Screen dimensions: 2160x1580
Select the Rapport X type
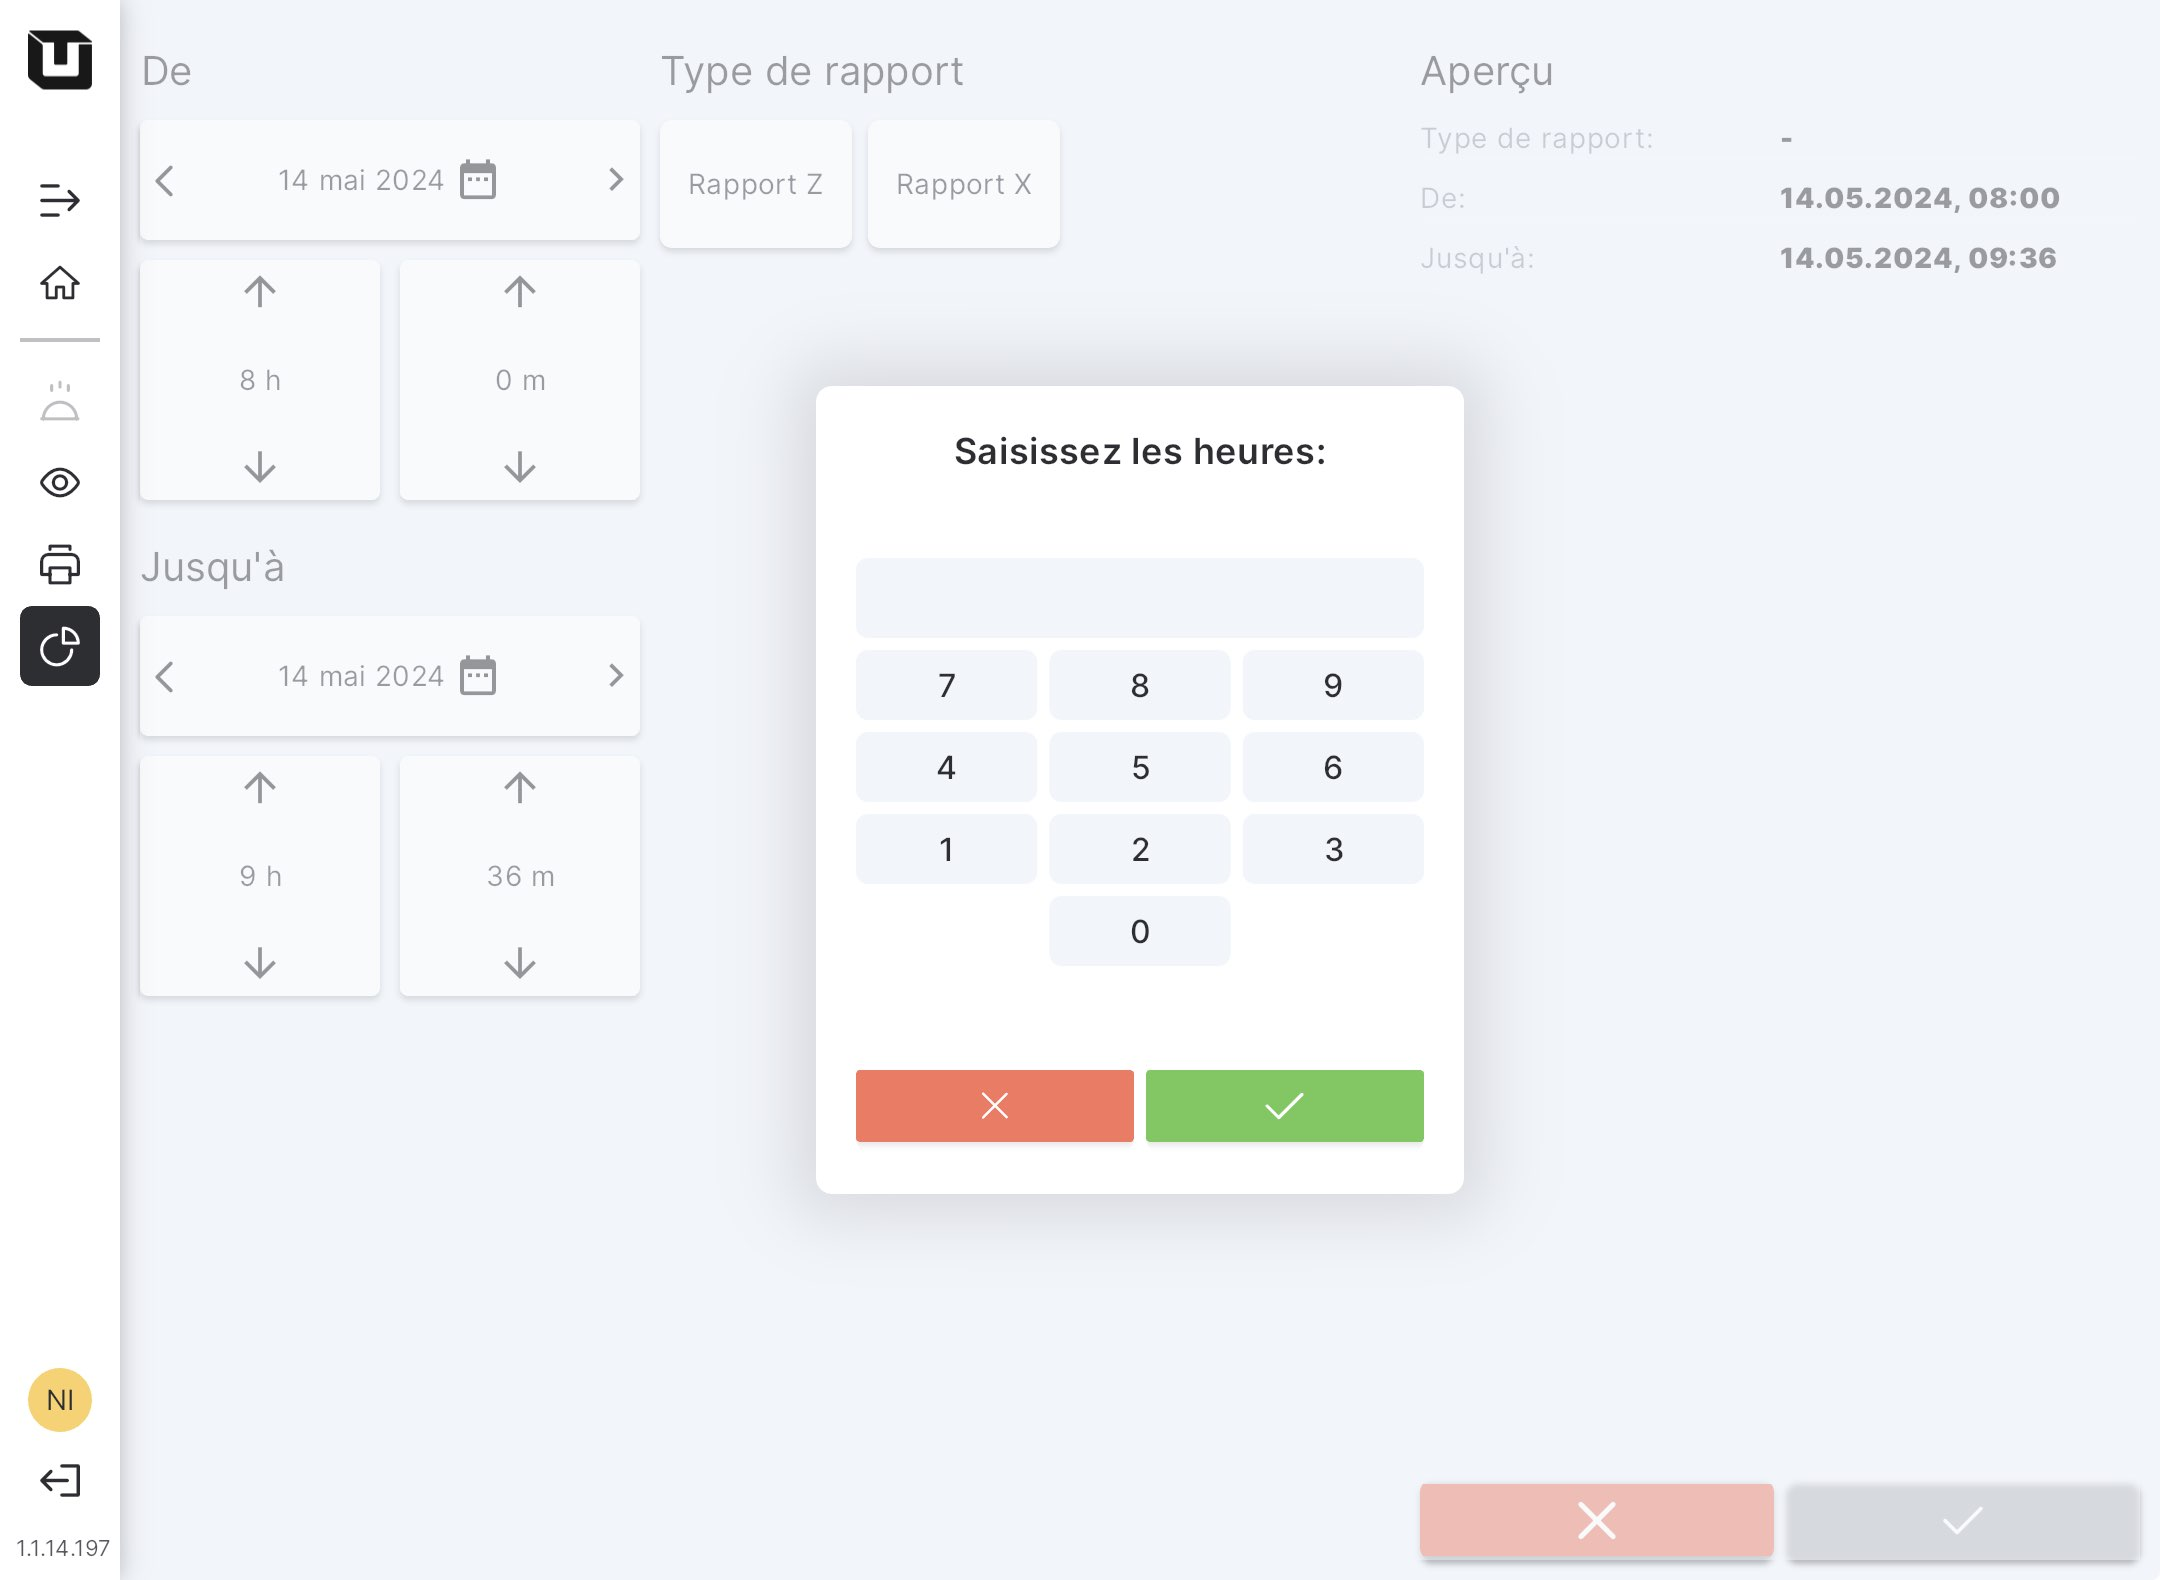pos(963,184)
